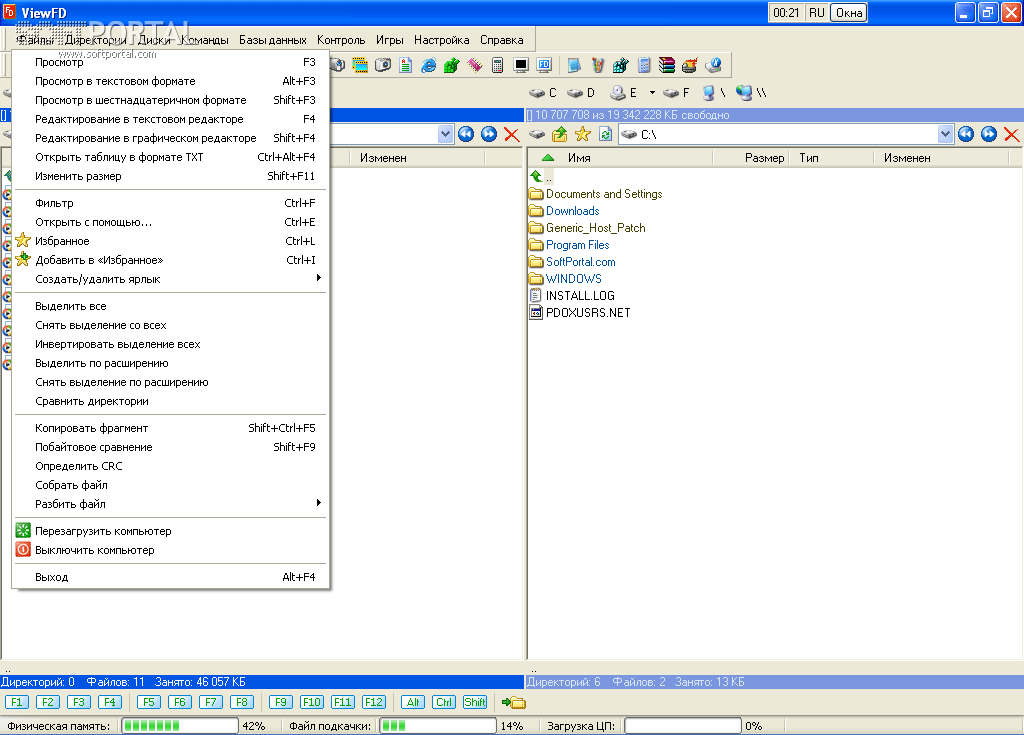Image resolution: width=1024 pixels, height=735 pixels.
Task: Toggle the Shift modifier button
Action: (x=475, y=702)
